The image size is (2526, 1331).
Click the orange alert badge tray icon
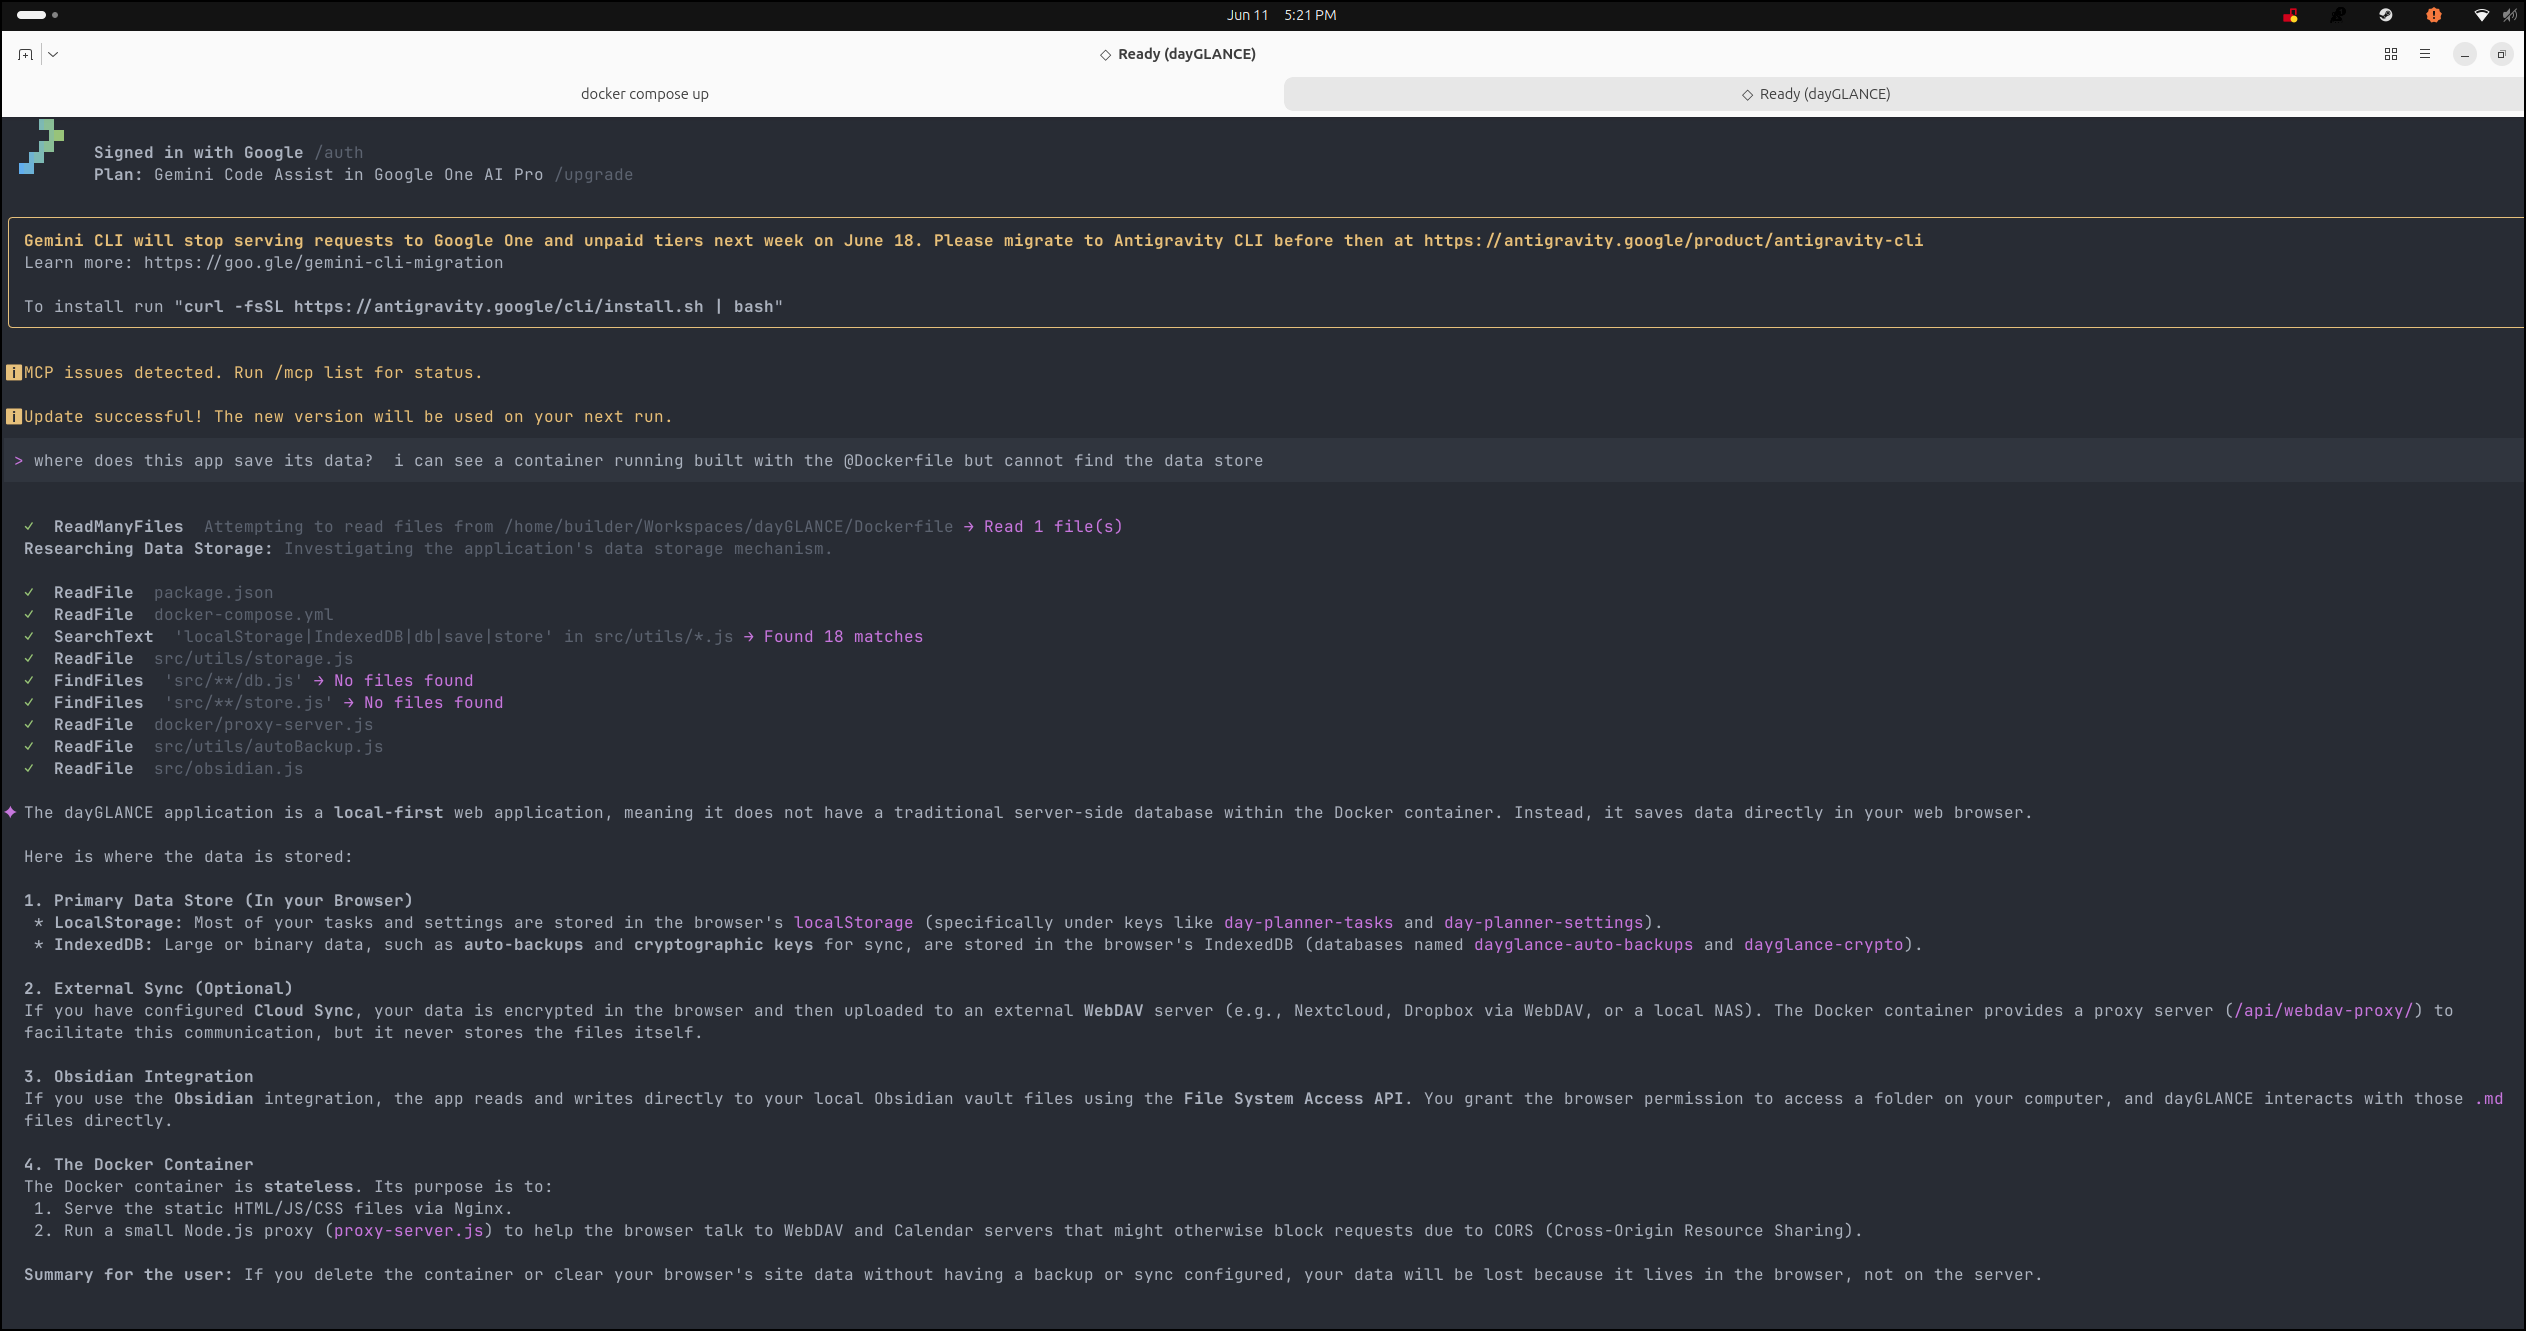tap(2434, 15)
